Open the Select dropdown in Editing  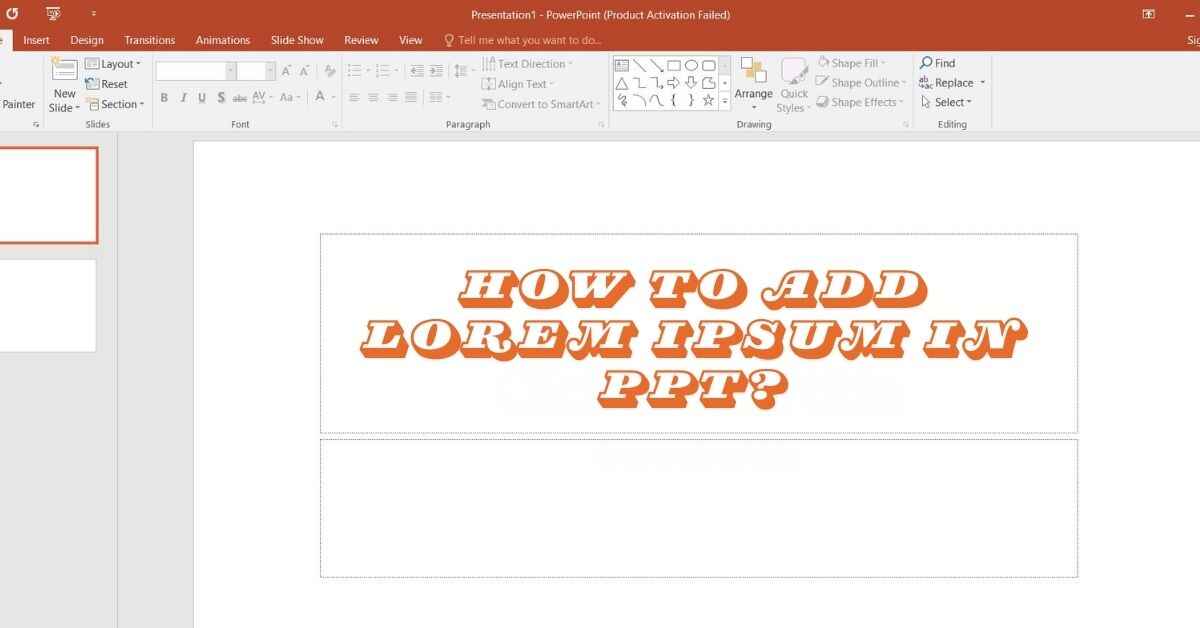click(x=947, y=102)
